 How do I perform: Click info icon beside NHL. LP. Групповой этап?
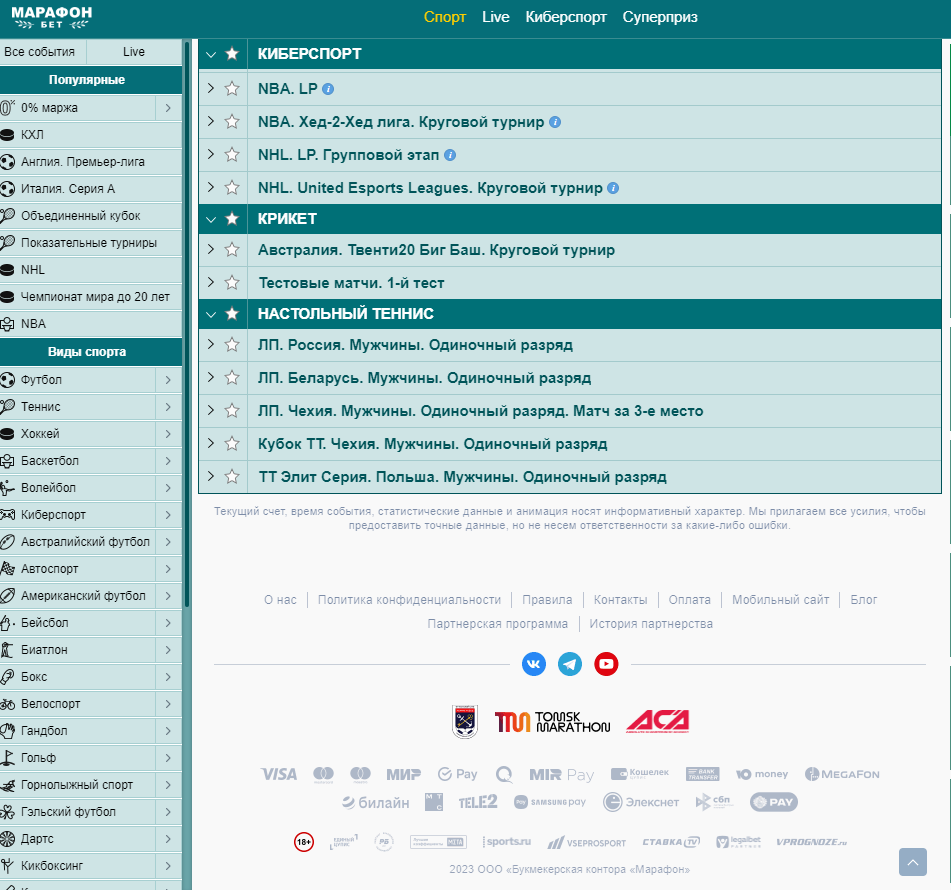click(x=449, y=155)
